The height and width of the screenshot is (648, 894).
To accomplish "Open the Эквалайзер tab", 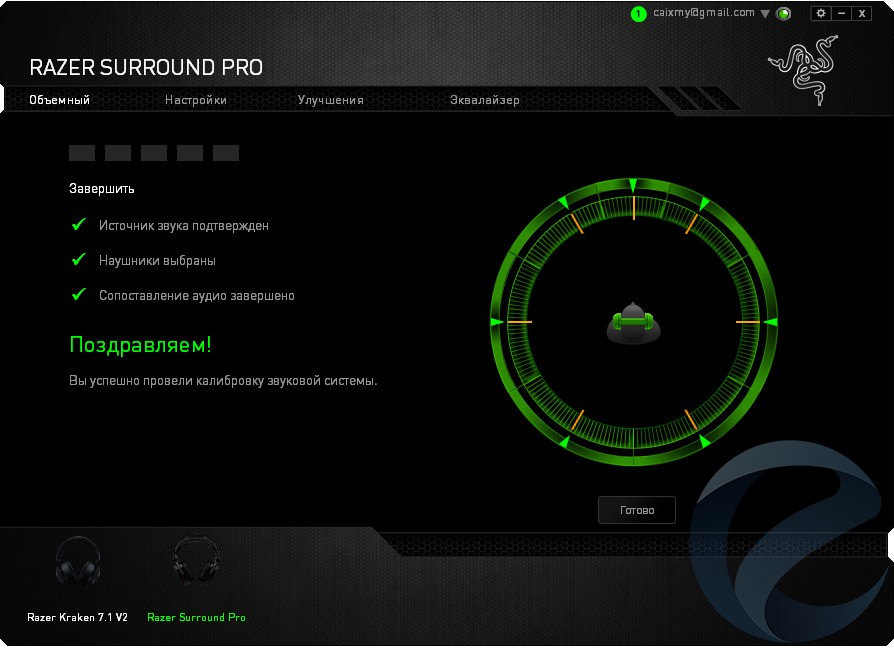I will [485, 100].
